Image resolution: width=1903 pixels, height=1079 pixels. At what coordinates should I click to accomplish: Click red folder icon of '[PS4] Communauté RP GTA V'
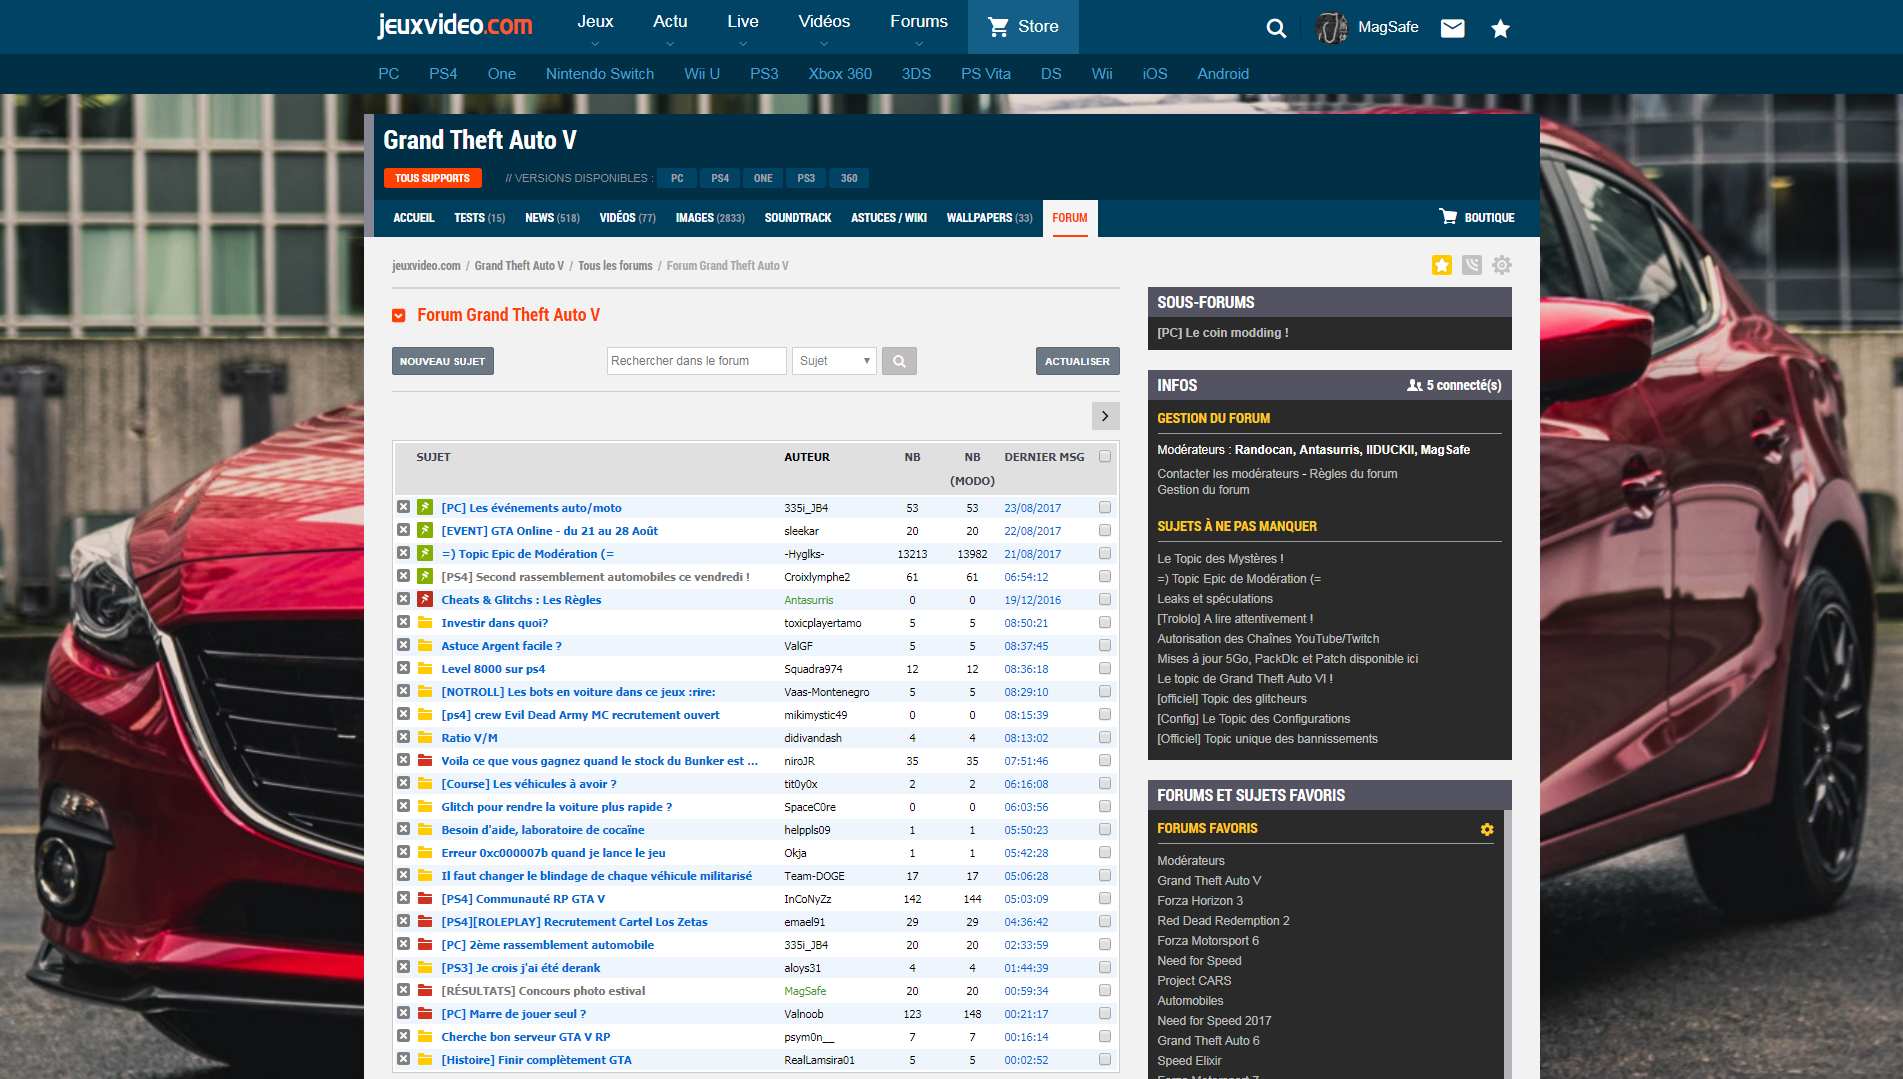(x=425, y=898)
